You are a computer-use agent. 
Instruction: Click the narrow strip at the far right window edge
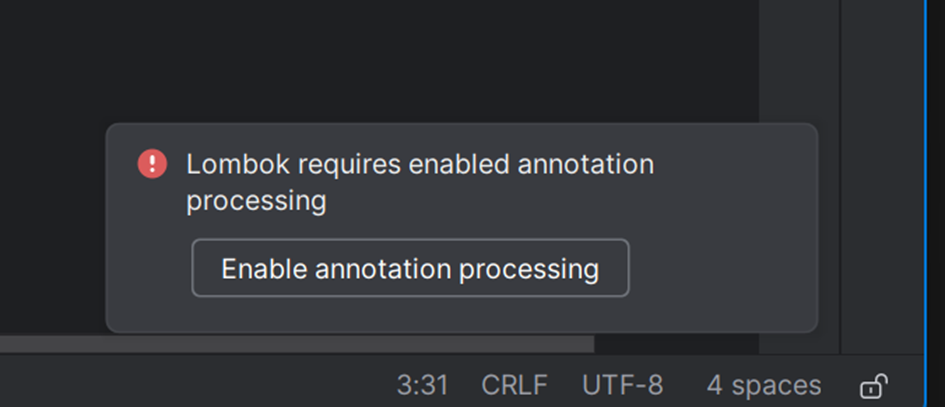[936, 200]
